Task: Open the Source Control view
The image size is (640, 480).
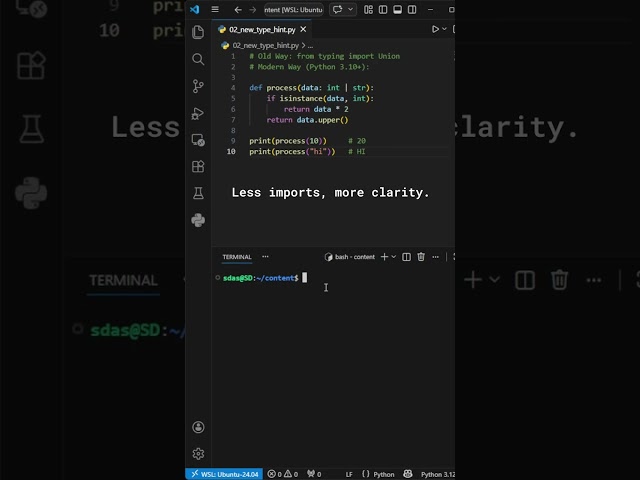Action: 198,86
